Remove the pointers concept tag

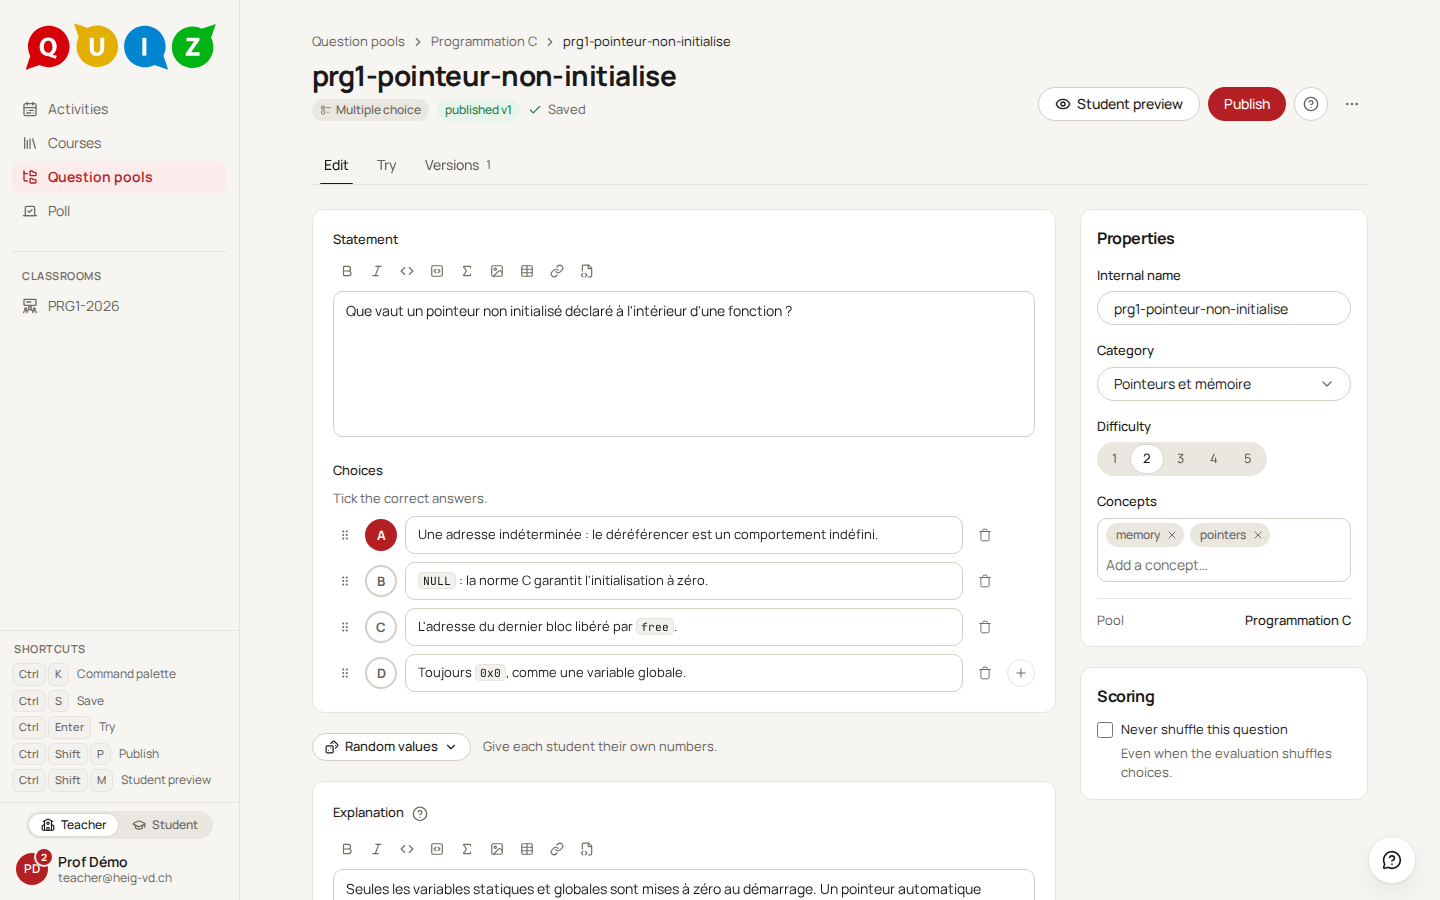(x=1258, y=535)
